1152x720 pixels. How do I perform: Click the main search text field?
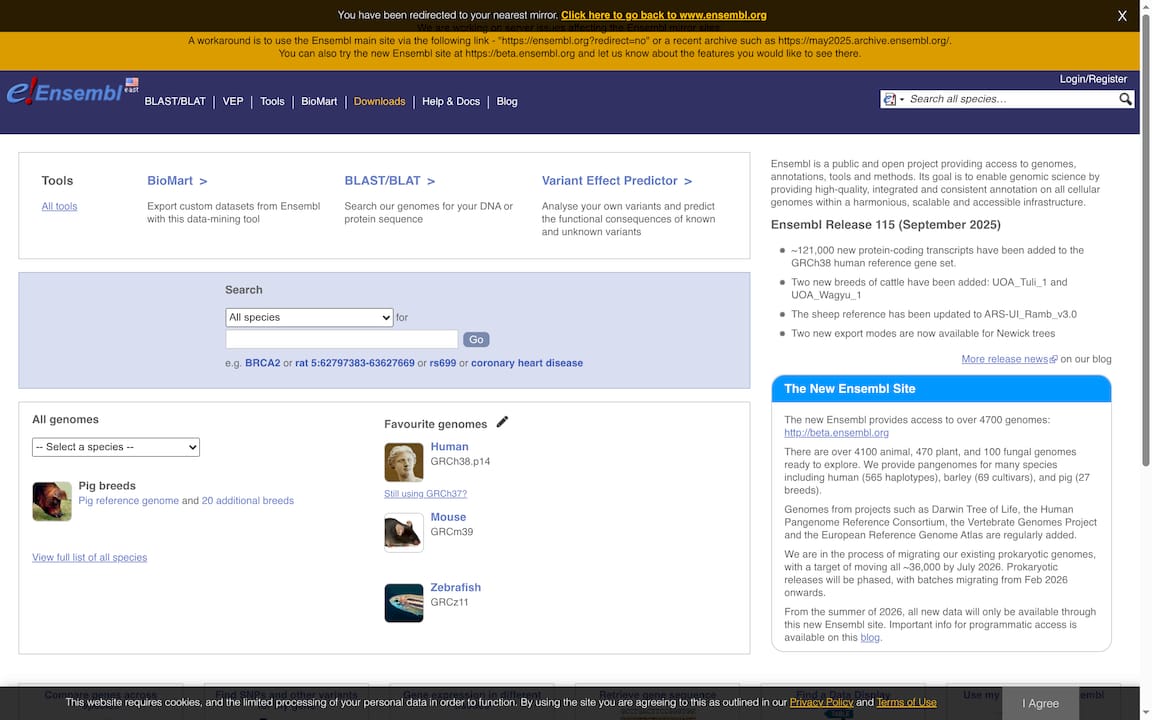(x=341, y=339)
